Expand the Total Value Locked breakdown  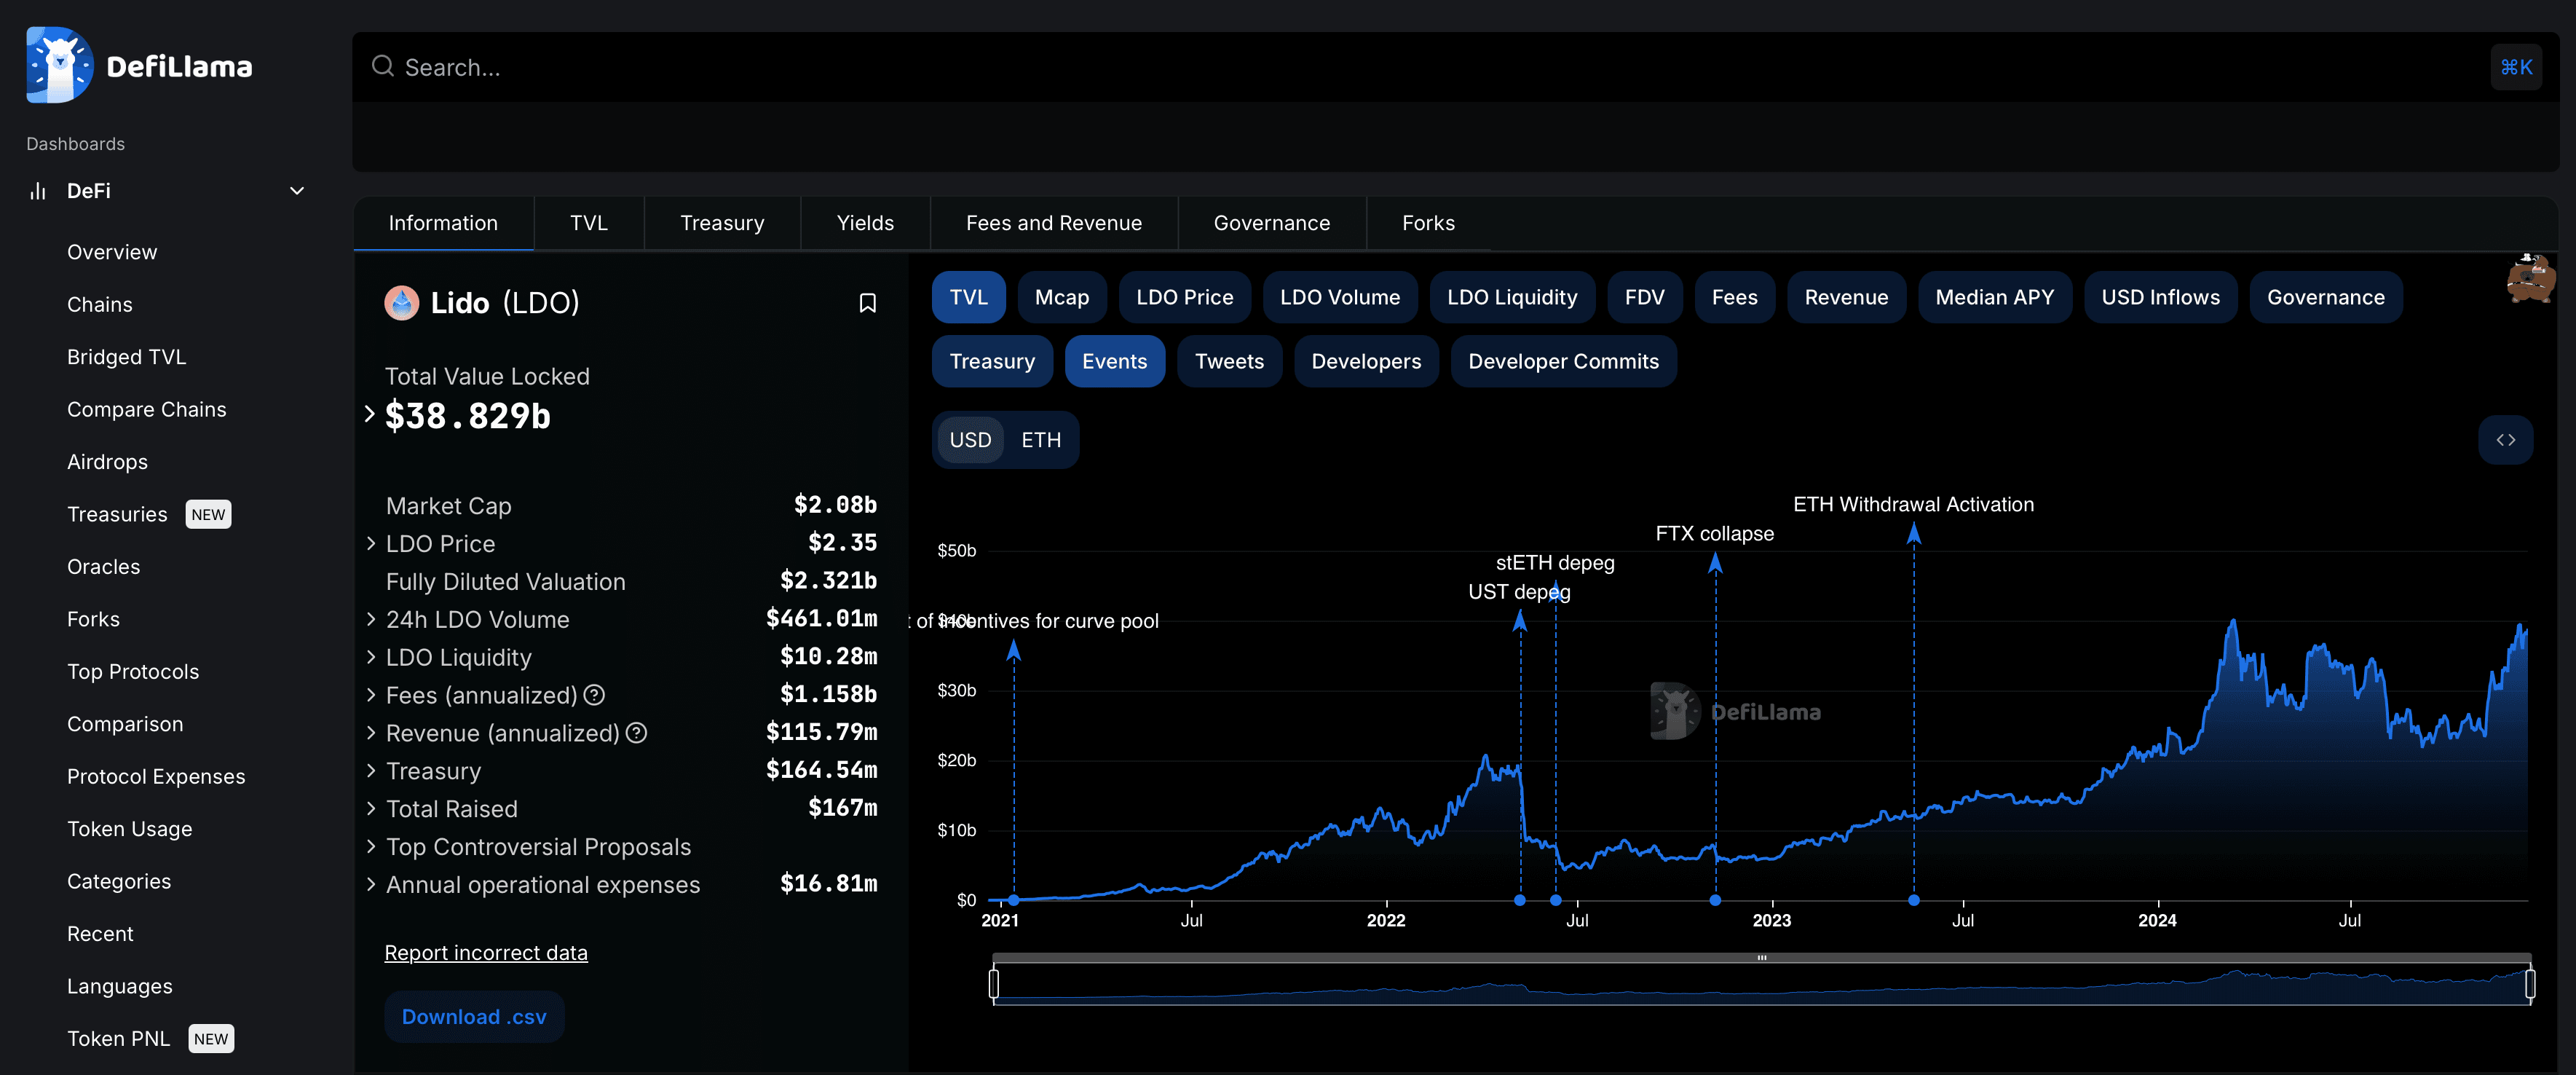tap(369, 414)
